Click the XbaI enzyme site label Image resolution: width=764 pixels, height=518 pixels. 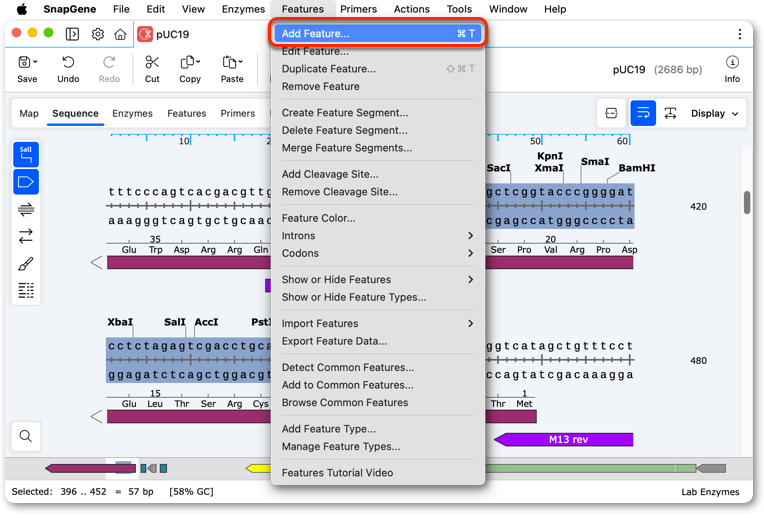[x=120, y=322]
